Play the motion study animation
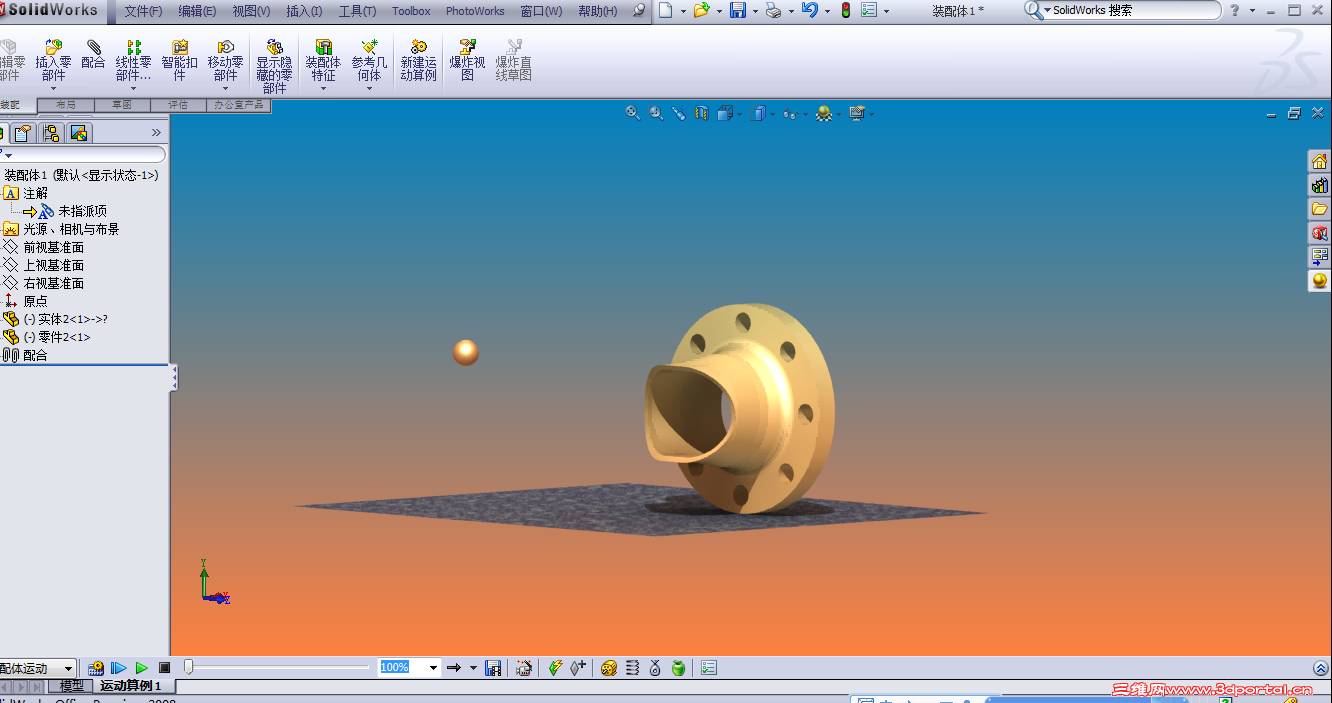Screen dimensions: 1332x703 click(x=141, y=667)
